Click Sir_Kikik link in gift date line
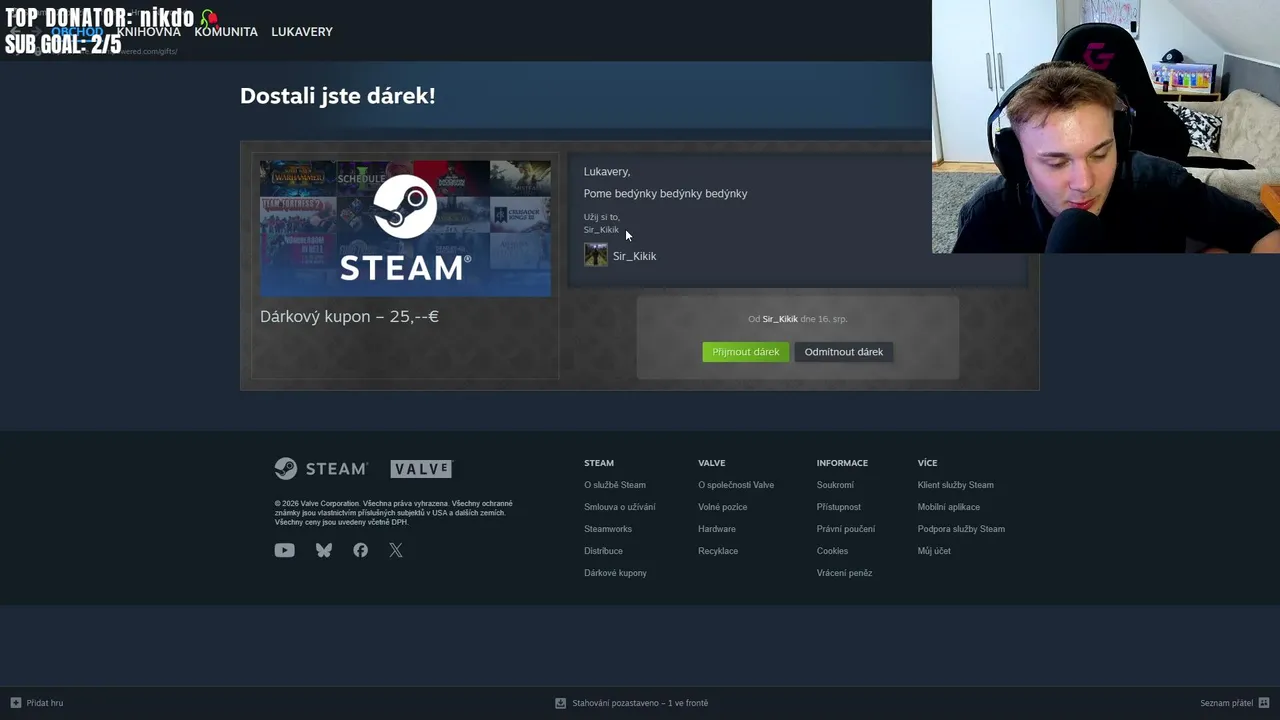This screenshot has height=720, width=1280. click(780, 319)
